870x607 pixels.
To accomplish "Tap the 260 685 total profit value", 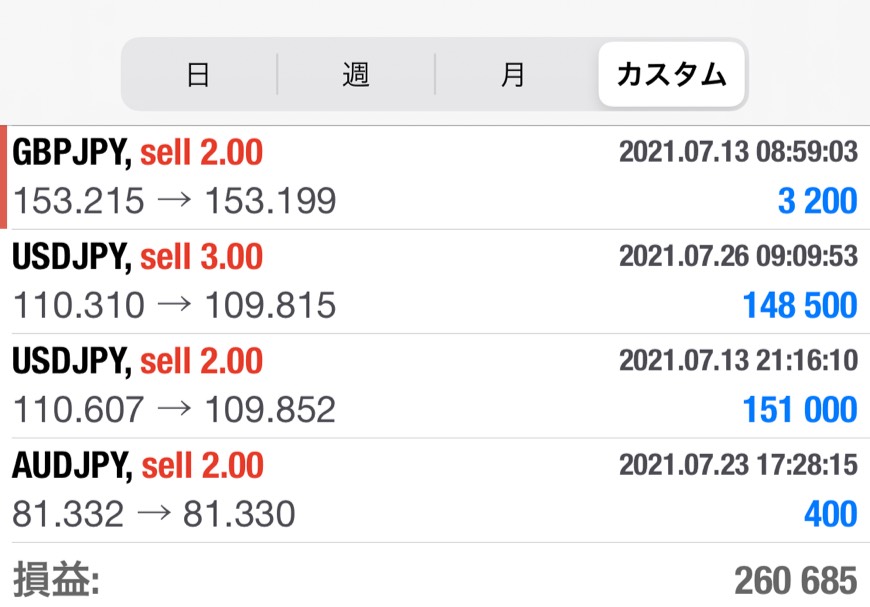I will pos(795,580).
